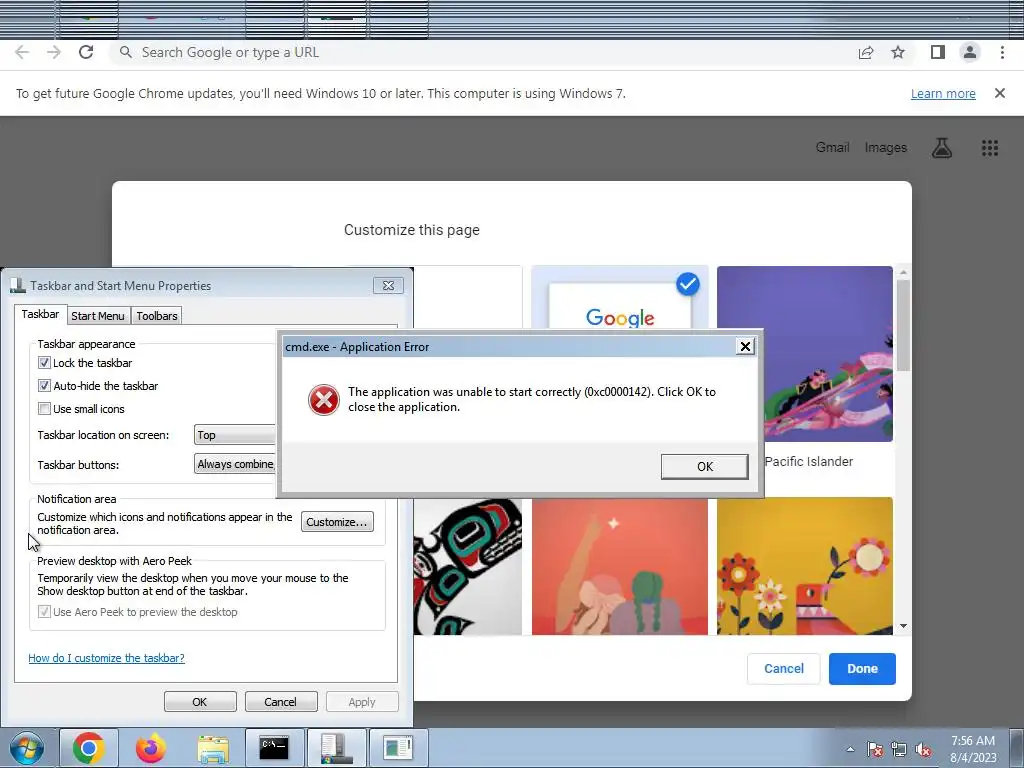Screen dimensions: 1024x768
Task: Click the muted volume tray icon
Action: pyautogui.click(x=923, y=749)
